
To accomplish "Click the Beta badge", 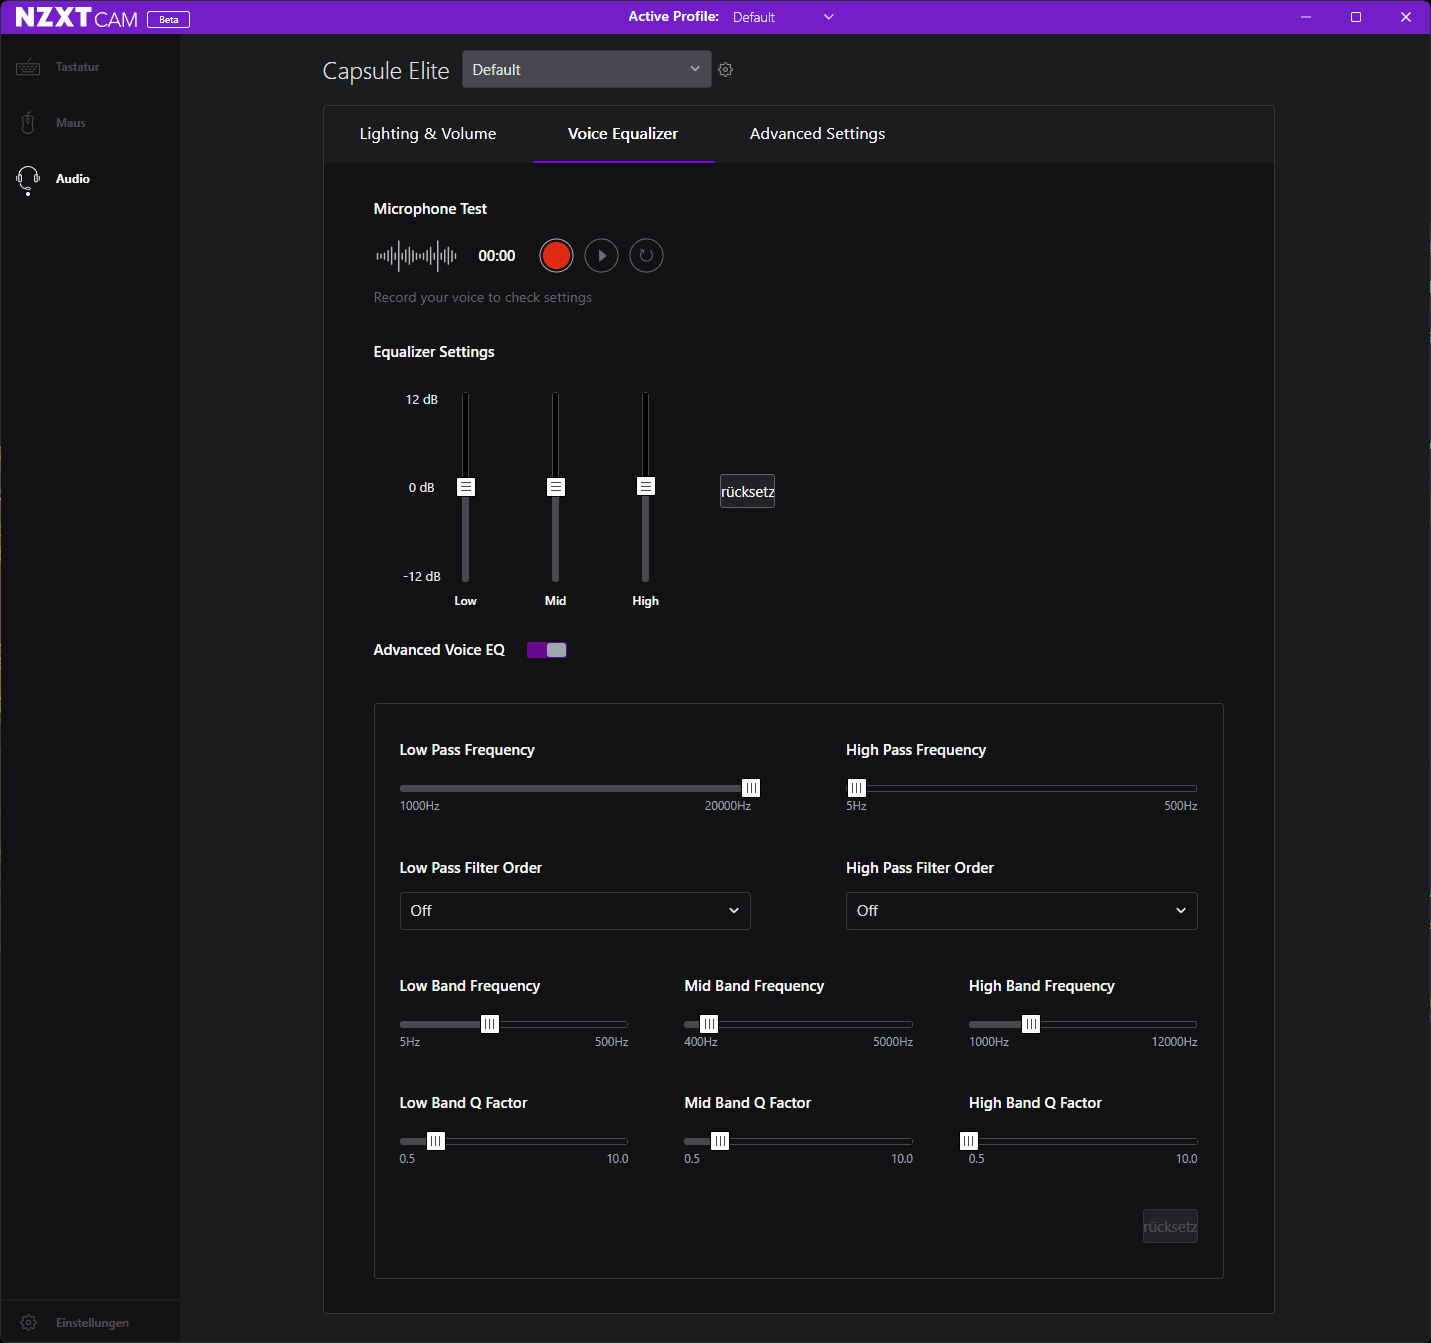I will 168,19.
